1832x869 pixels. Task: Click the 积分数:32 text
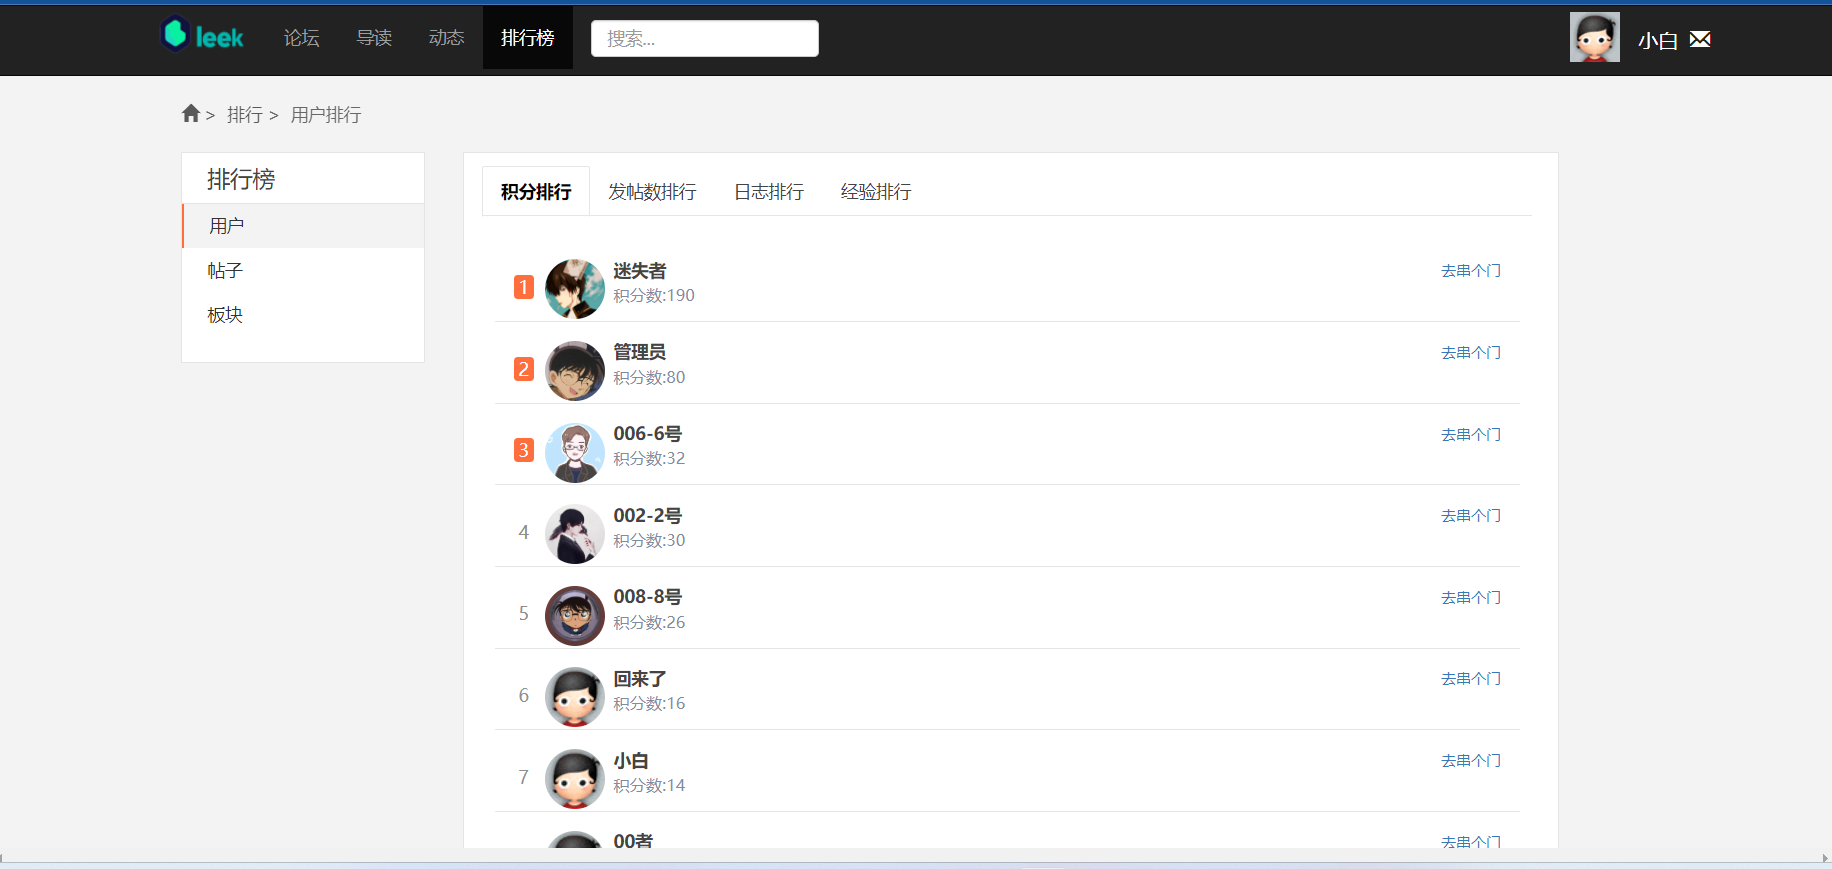(649, 459)
